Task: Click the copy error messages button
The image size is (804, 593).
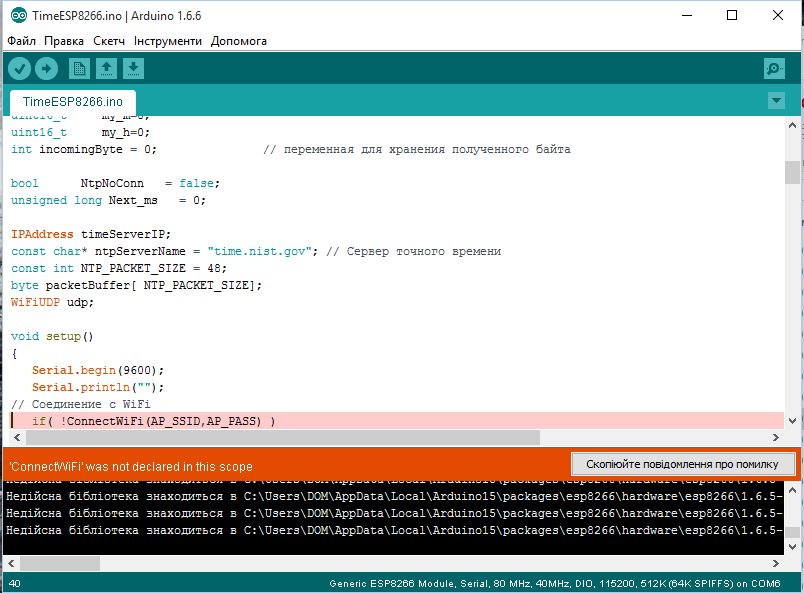Action: pyautogui.click(x=682, y=465)
